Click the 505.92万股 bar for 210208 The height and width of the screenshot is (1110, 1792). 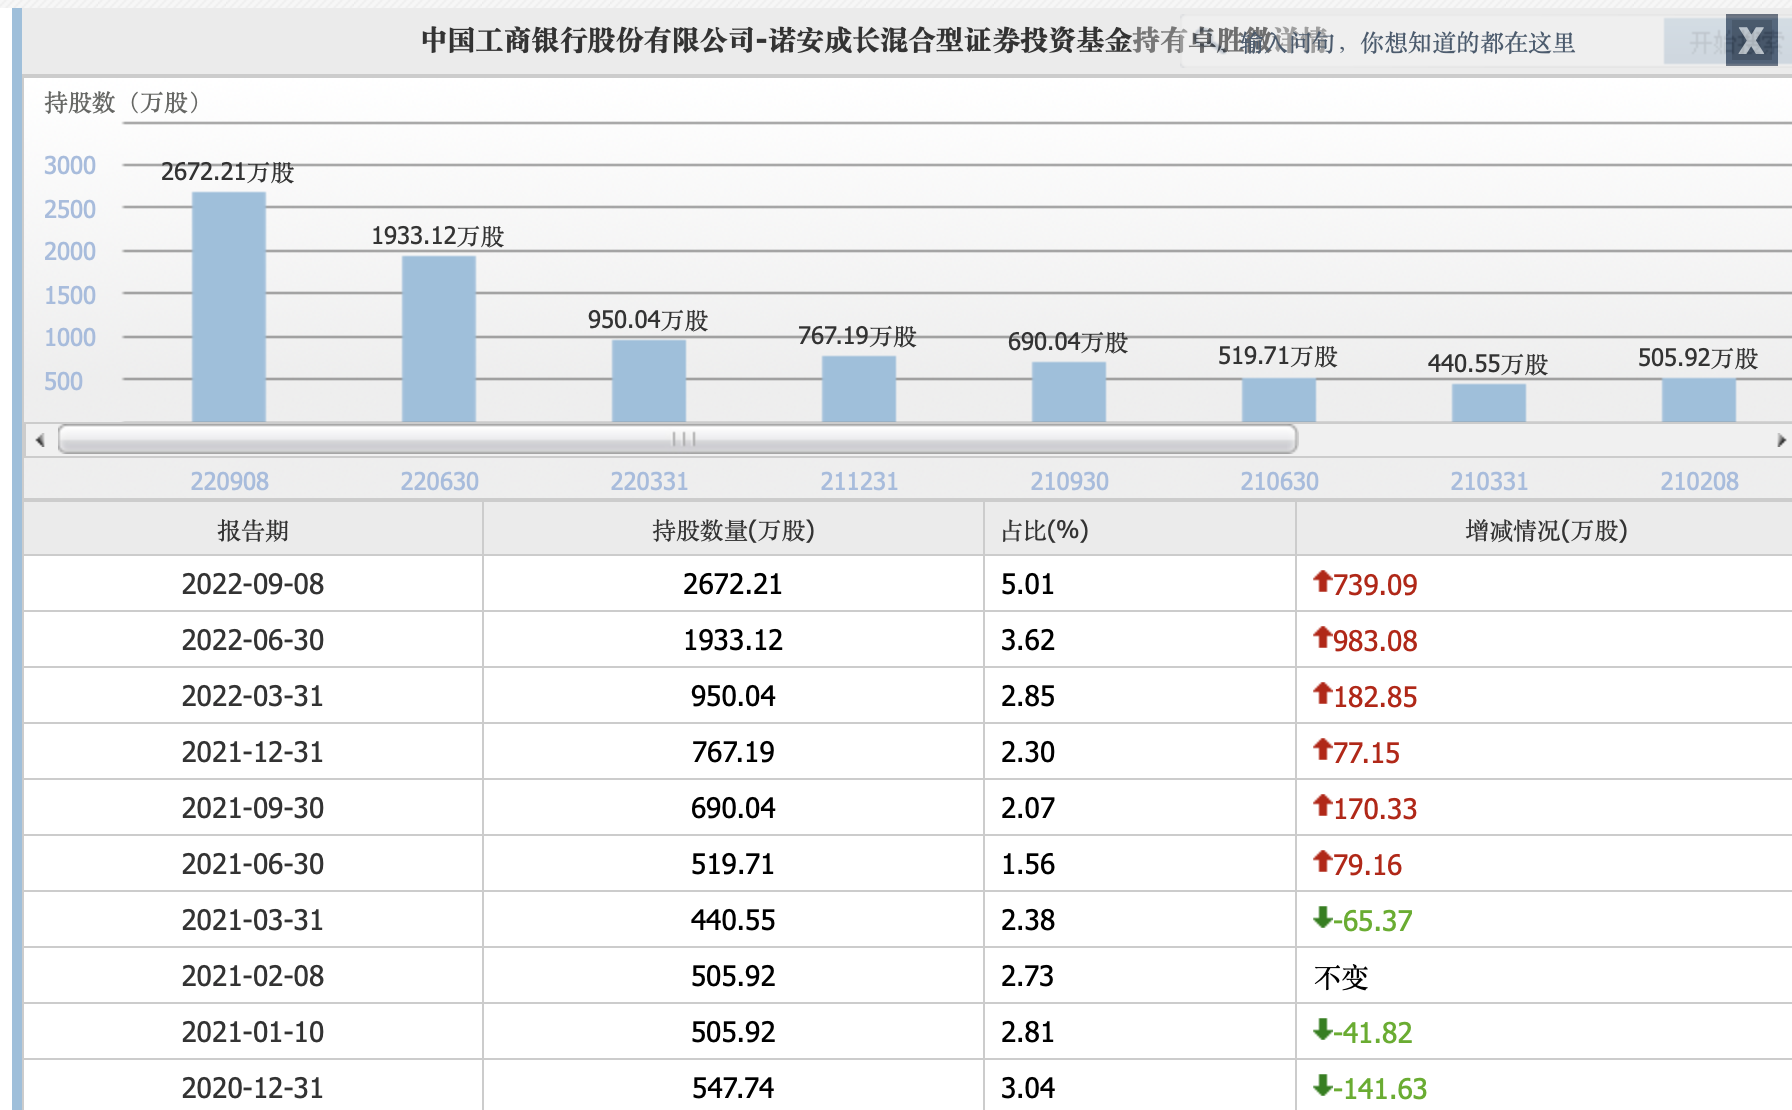[1699, 400]
